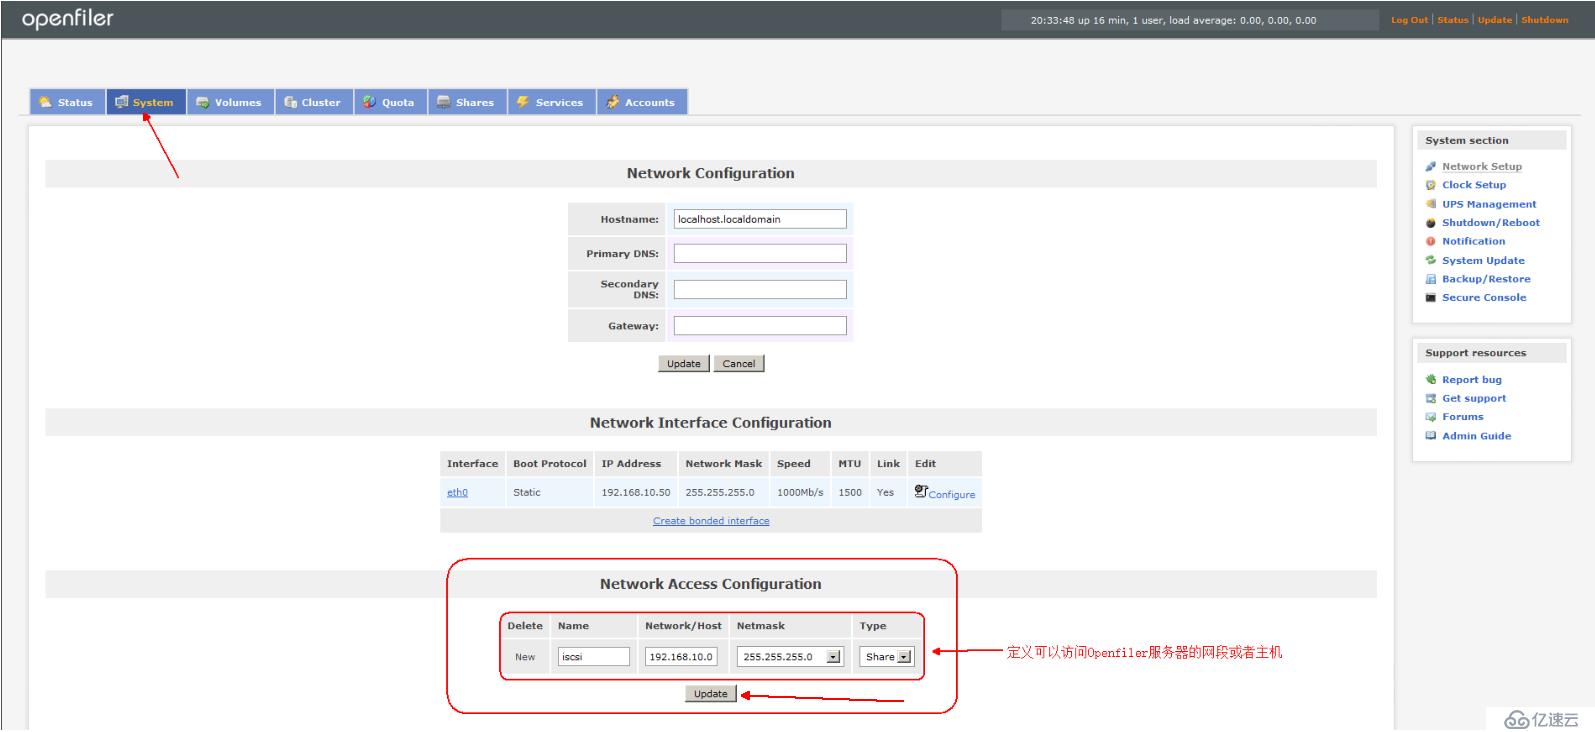Click the Admin Guide book icon
Screen dimensions: 1595x732
click(1431, 436)
